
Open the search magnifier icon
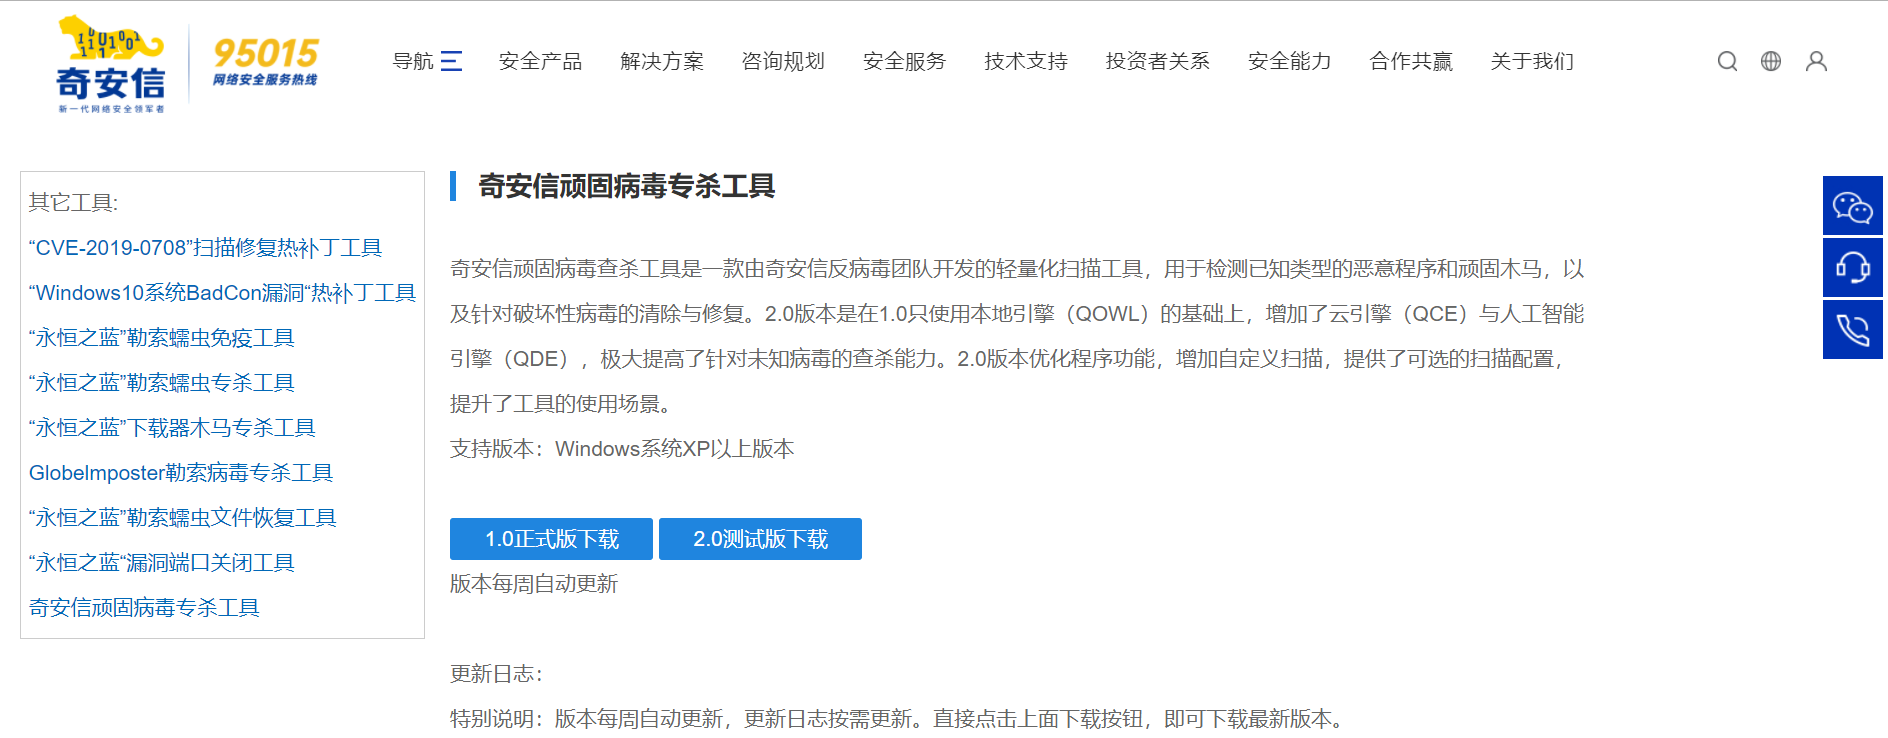[1727, 61]
